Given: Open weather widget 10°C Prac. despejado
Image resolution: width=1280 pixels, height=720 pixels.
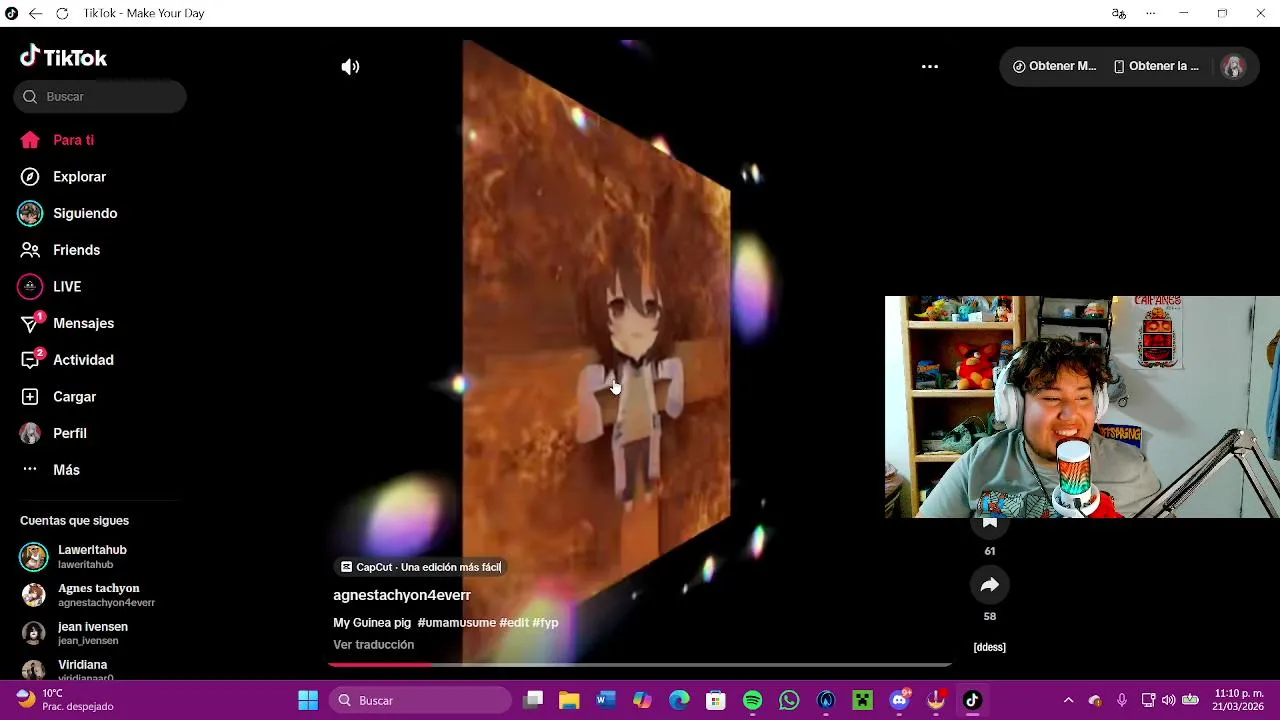Looking at the screenshot, I should (66, 700).
